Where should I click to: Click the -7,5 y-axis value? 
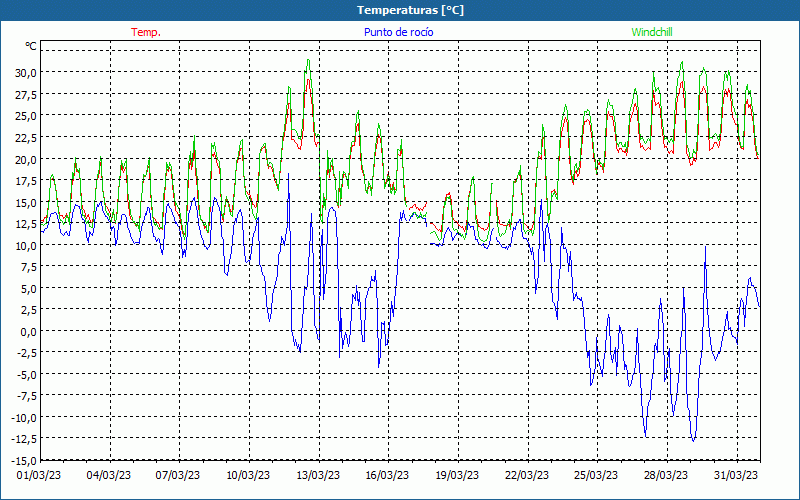[x=27, y=397]
